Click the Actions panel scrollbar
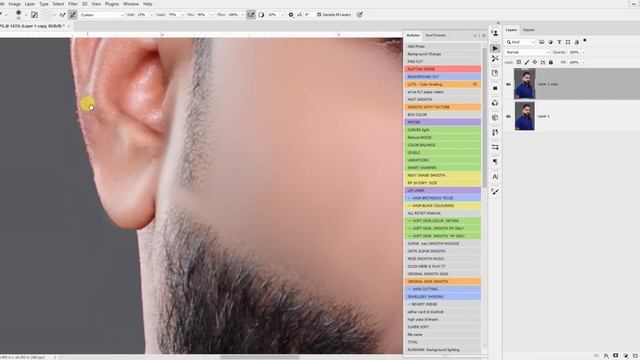This screenshot has width=640, height=360. (x=484, y=118)
